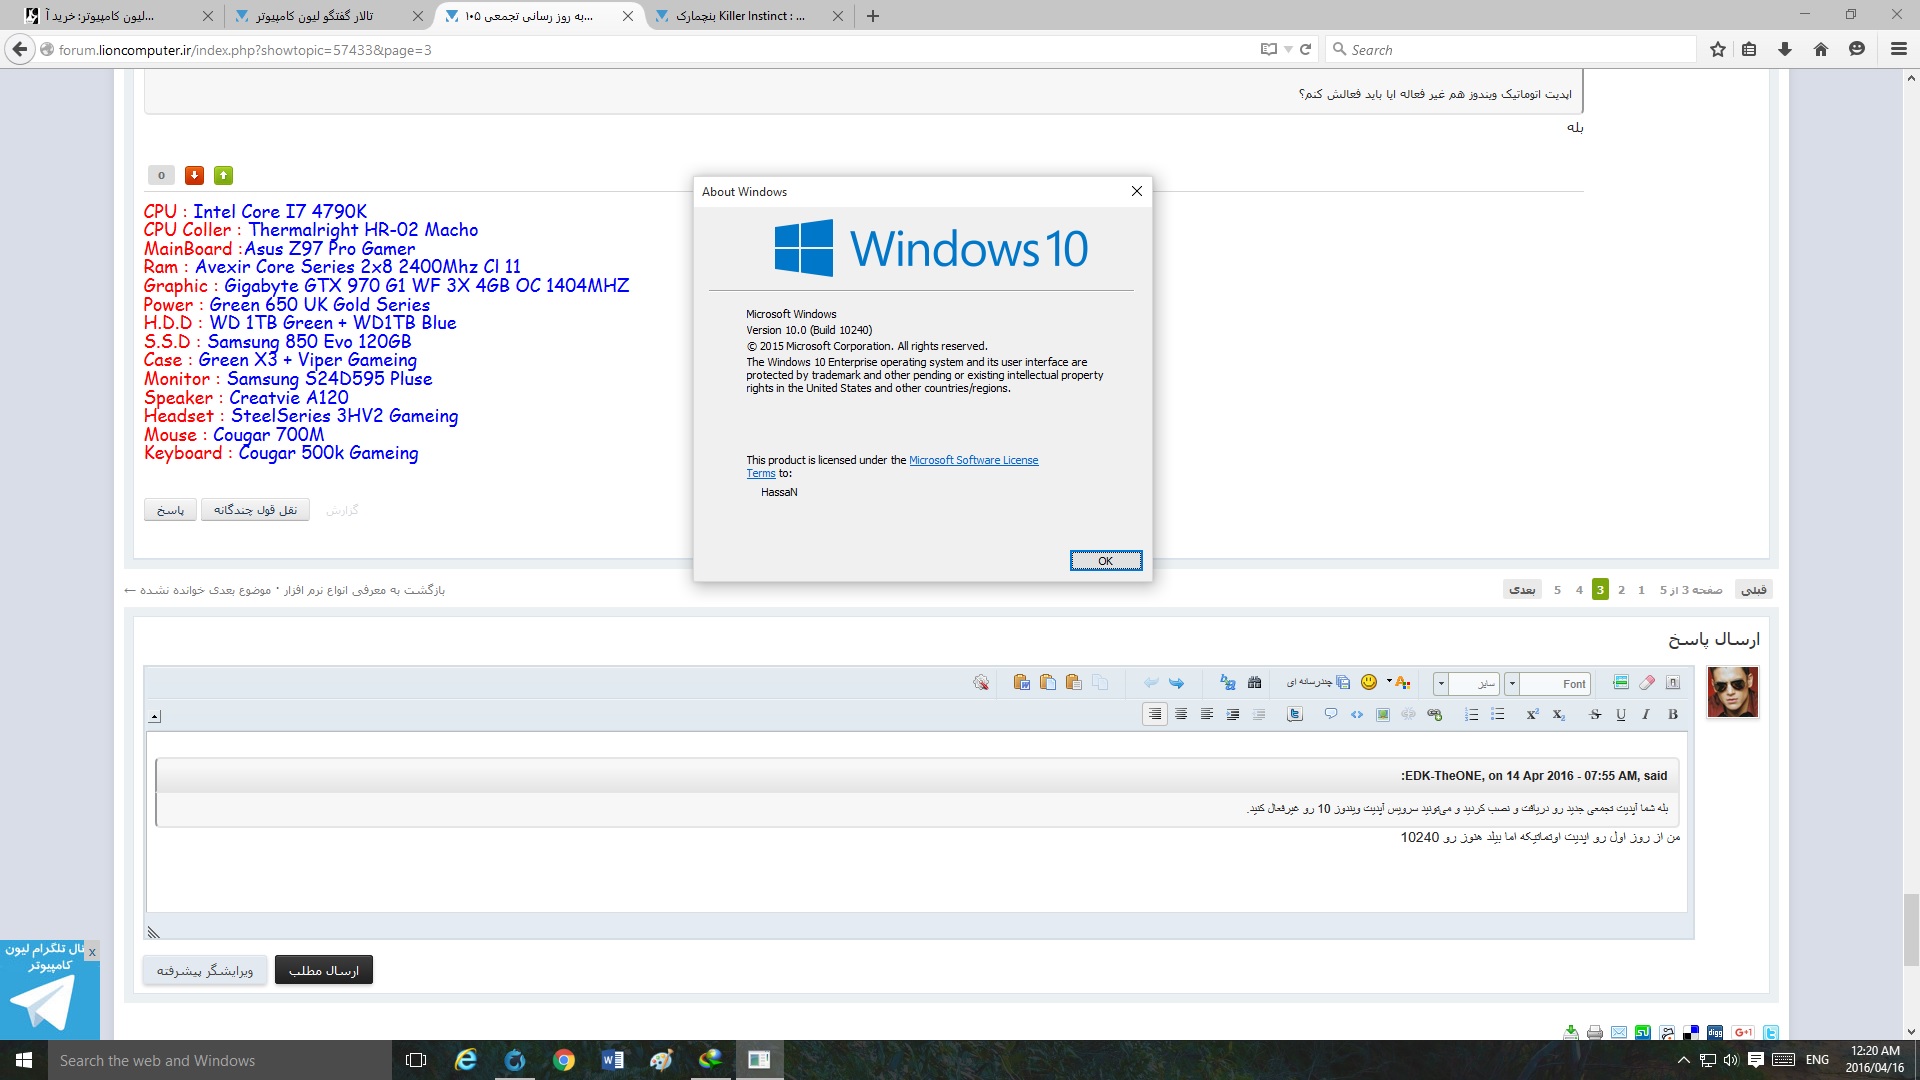The width and height of the screenshot is (1920, 1080).
Task: Toggle Bold formatting in the editor
Action: pos(1673,714)
